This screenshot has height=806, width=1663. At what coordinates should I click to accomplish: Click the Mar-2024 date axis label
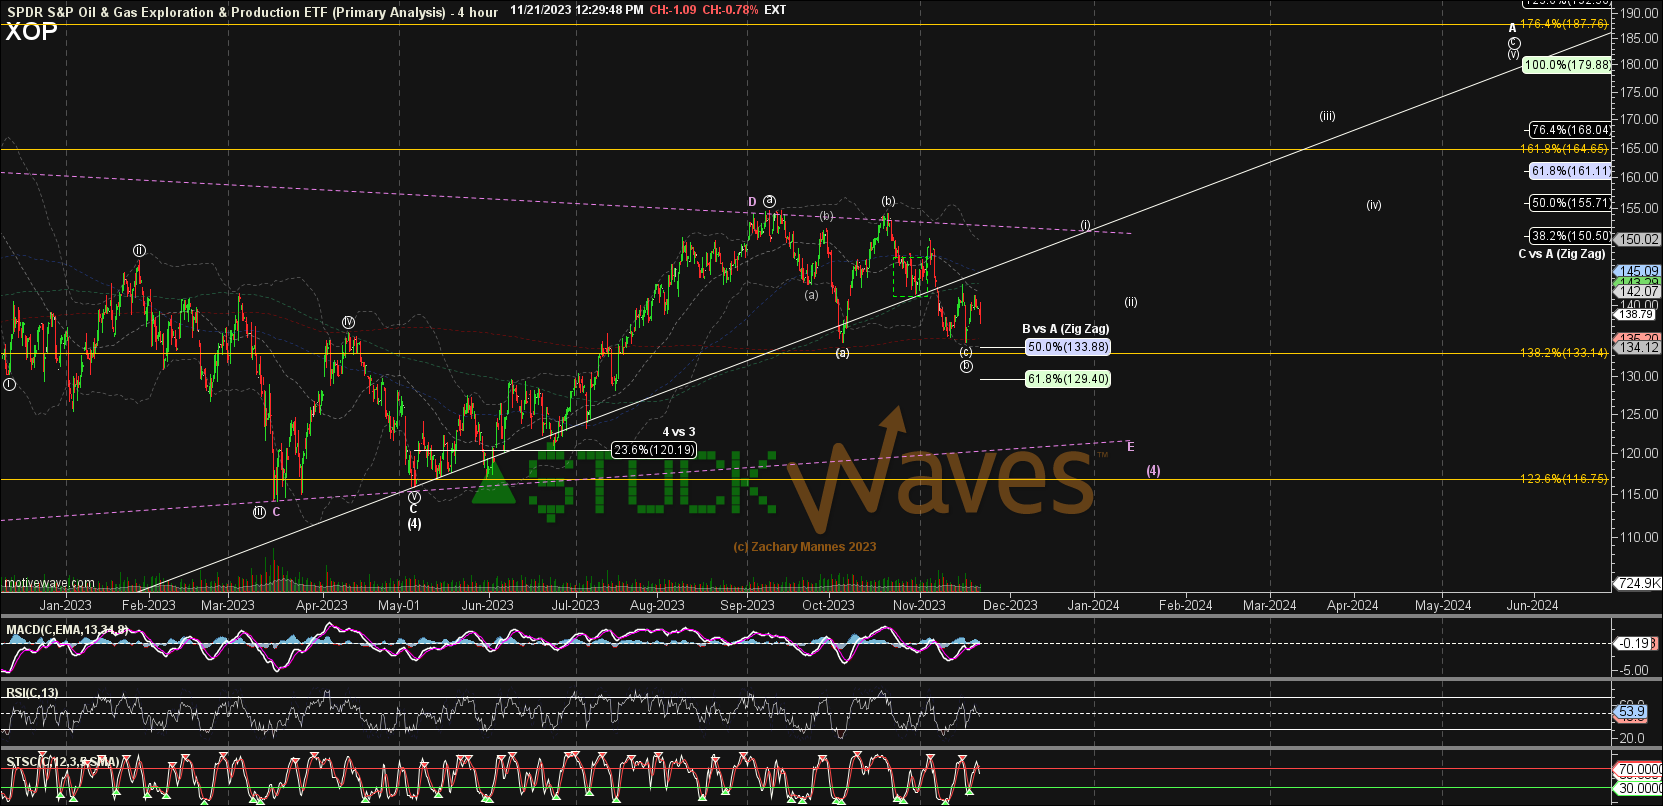pos(1269,605)
